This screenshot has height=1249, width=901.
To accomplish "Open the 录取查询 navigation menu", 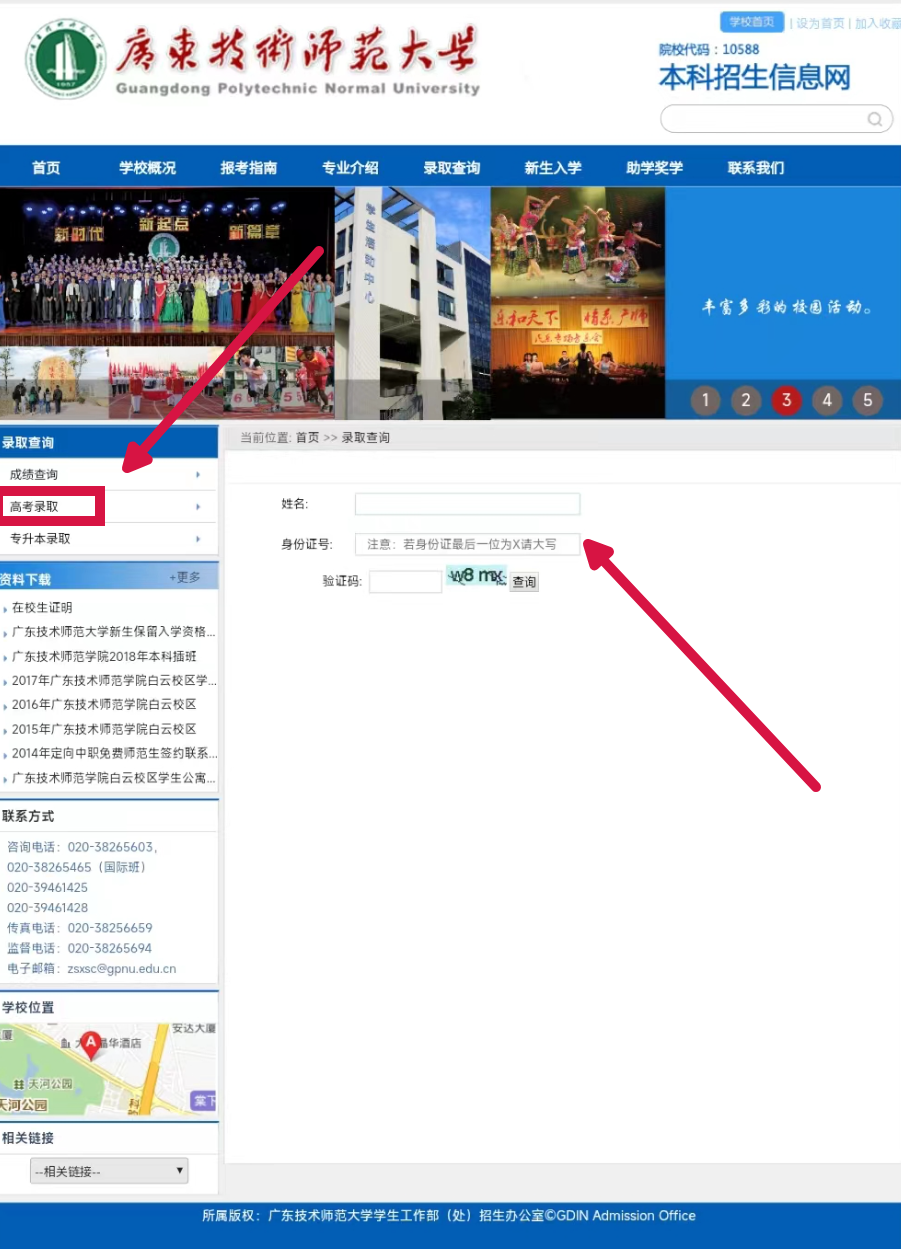I will click(451, 168).
